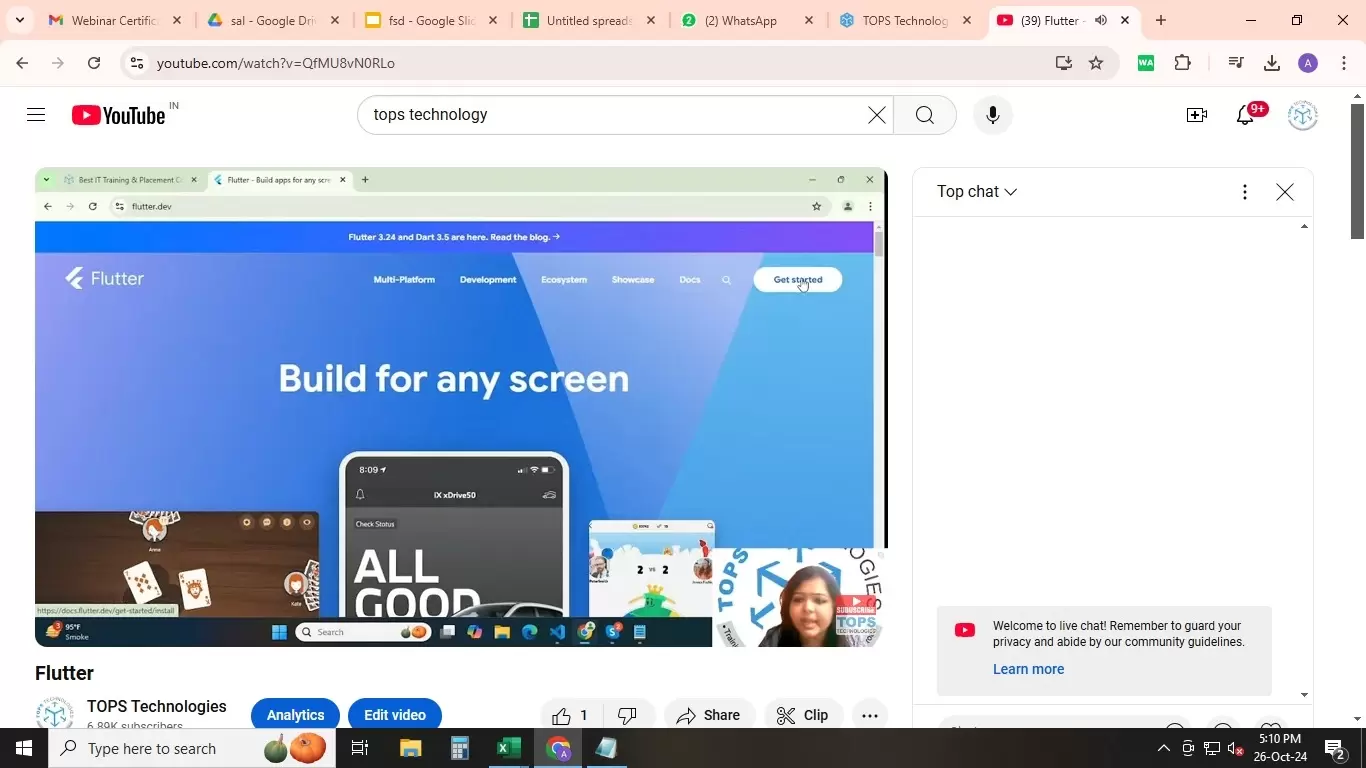Open the muted volume tray icon
1366x768 pixels.
coord(1236,748)
